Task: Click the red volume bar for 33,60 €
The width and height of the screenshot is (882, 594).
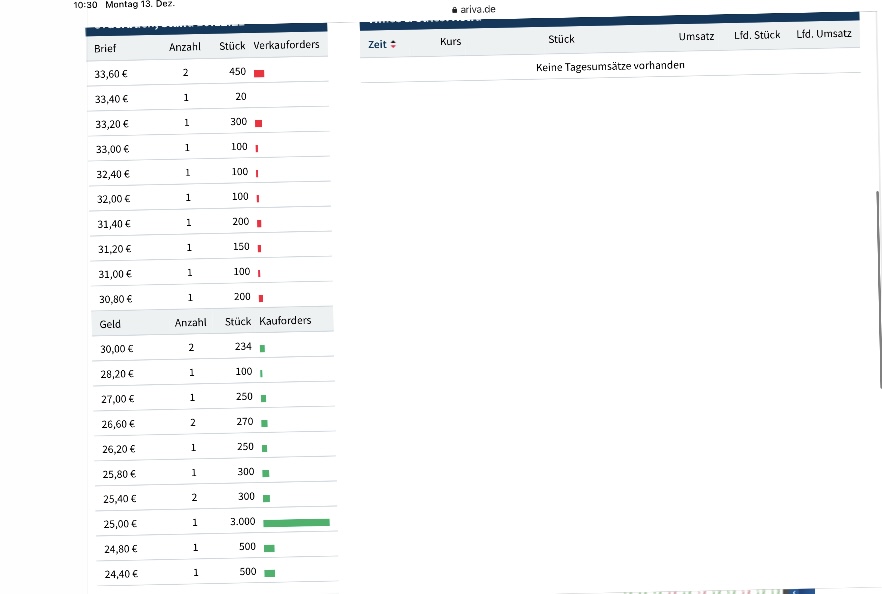Action: point(259,74)
